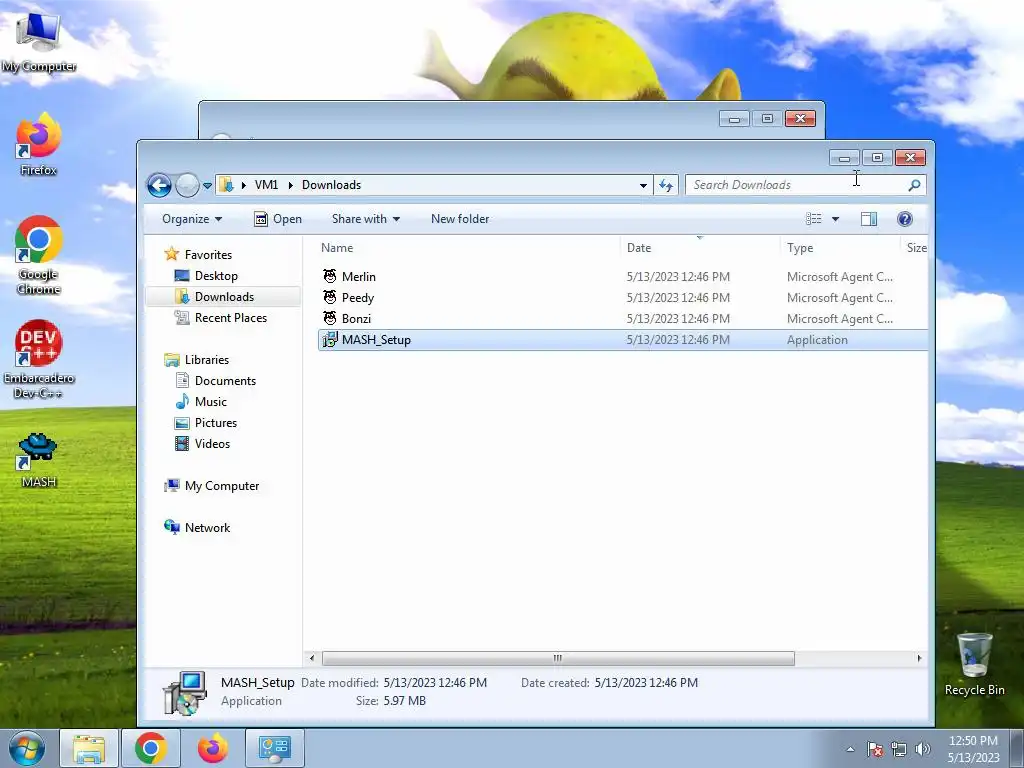Open volume speaker tray icon
Screen dimensions: 1024x768
pyautogui.click(x=922, y=749)
